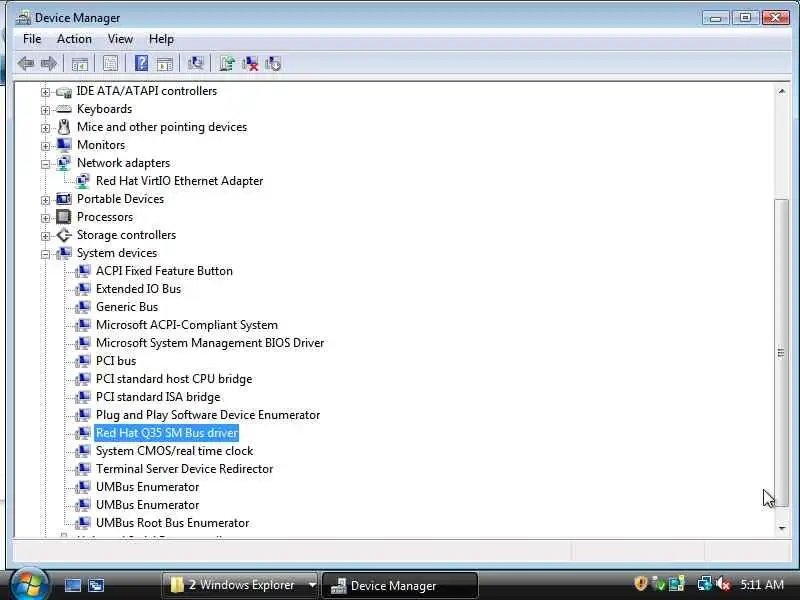The width and height of the screenshot is (800, 600).
Task: Toggle the Show/Hide Action Pane icon
Action: pyautogui.click(x=164, y=64)
